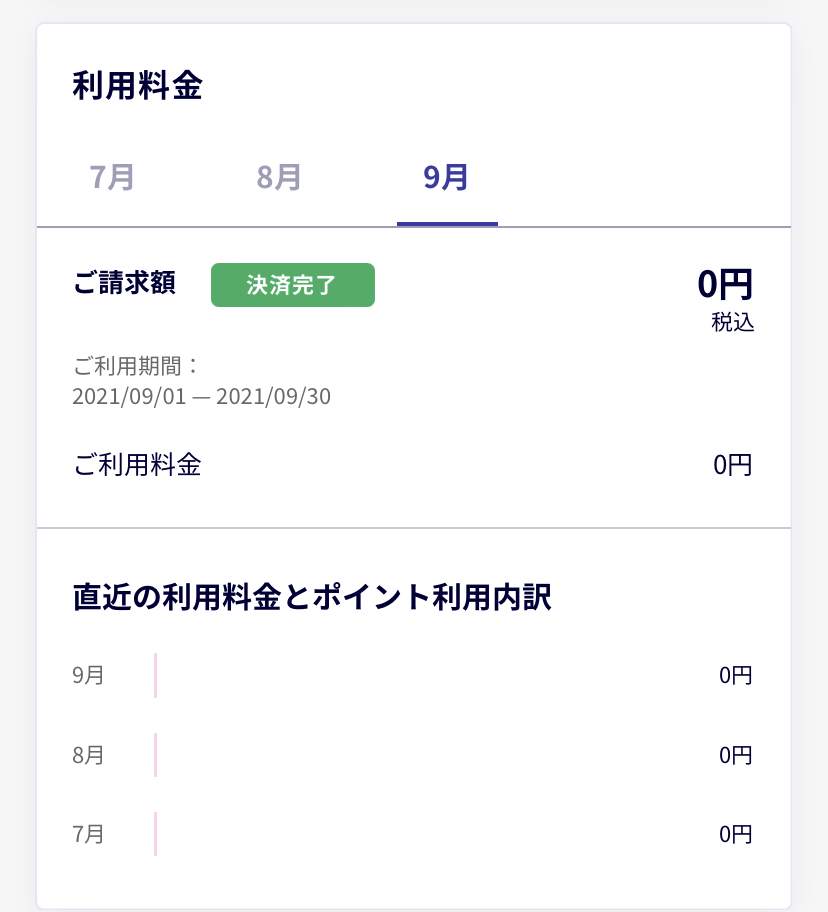Click the 直近の利用料金とポイント利用内訳 heading
Screen dimensions: 828x912
pyautogui.click(x=312, y=598)
